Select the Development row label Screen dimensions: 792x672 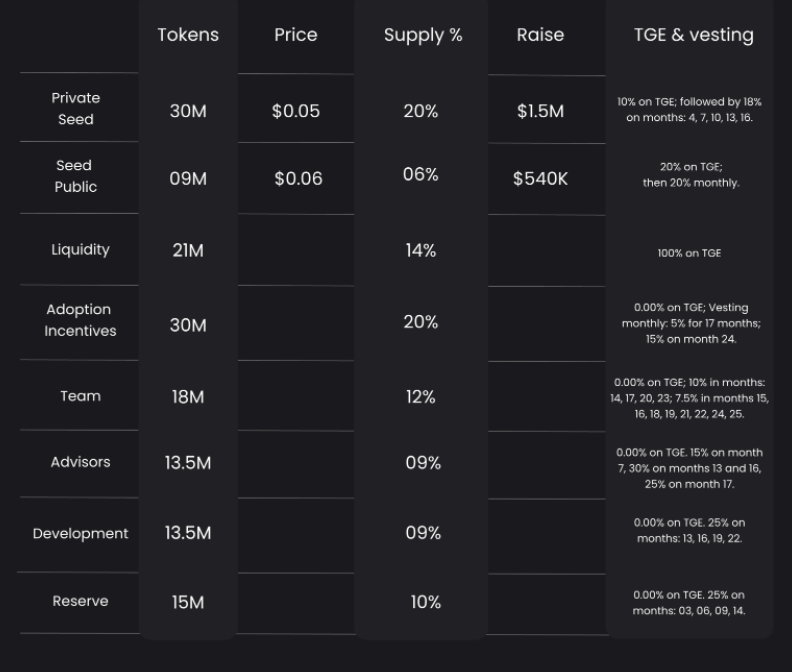click(x=80, y=534)
